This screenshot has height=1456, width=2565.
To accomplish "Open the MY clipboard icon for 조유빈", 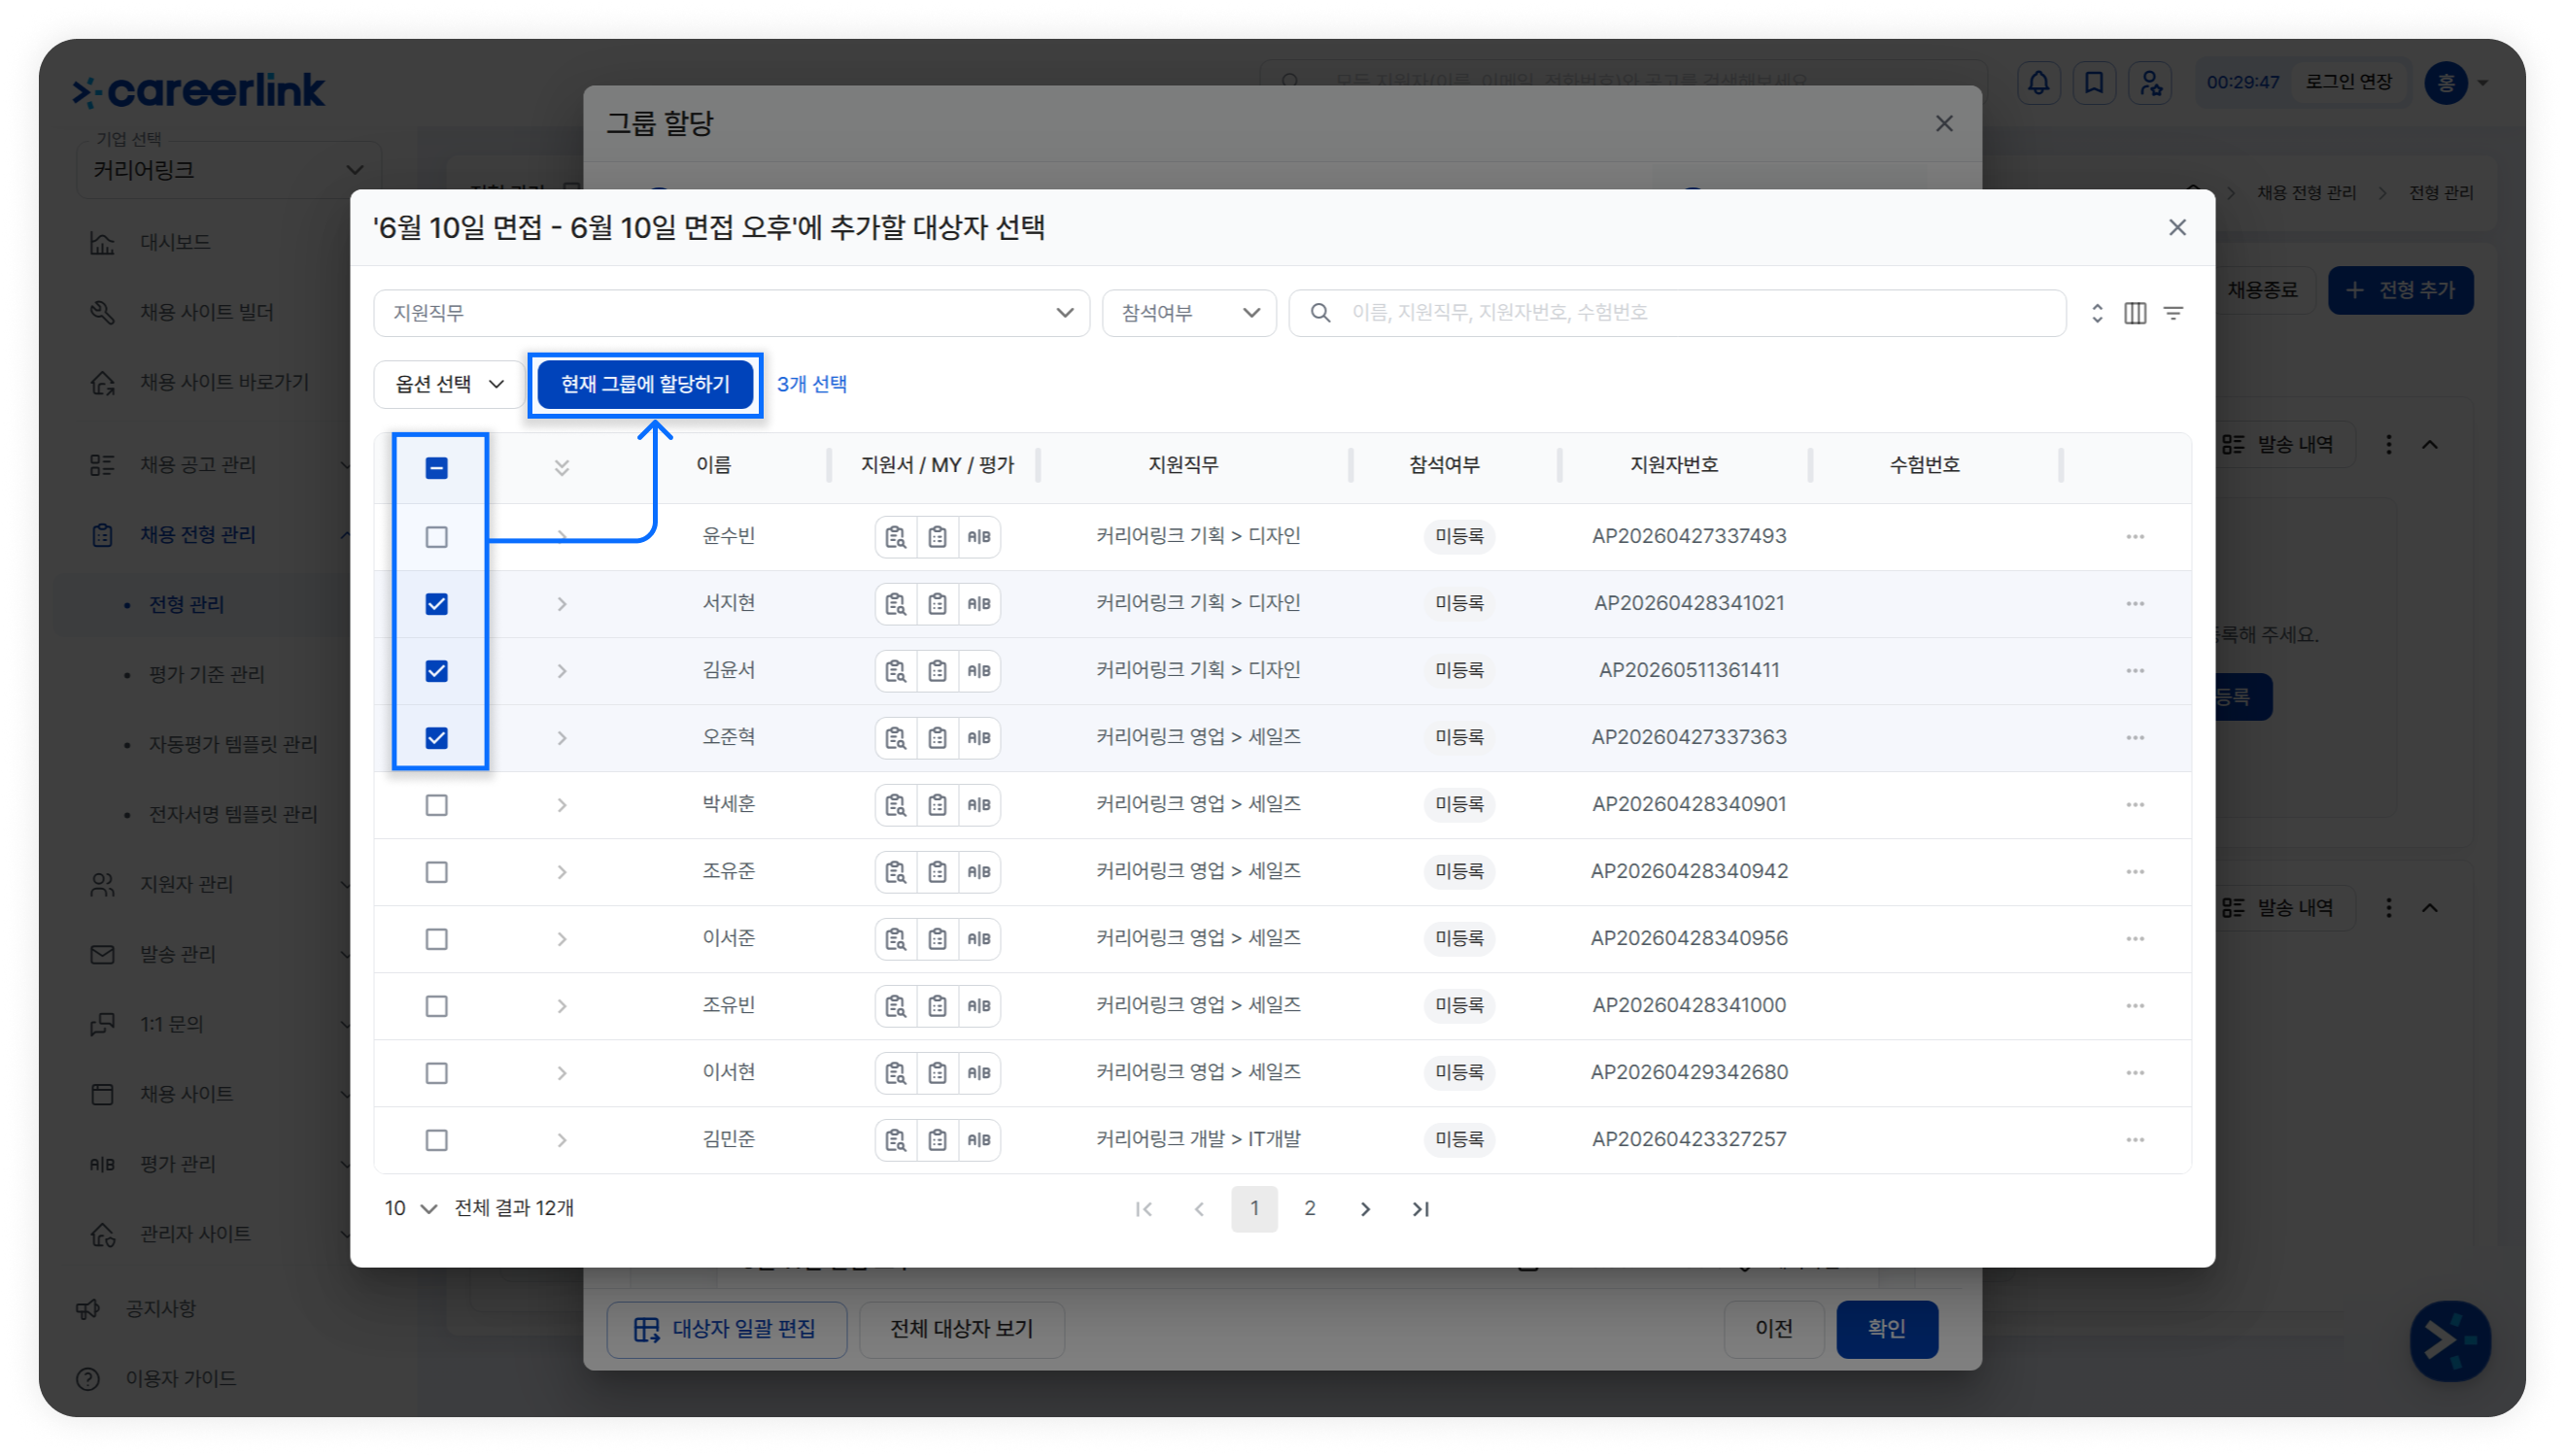I will pos(937,1006).
